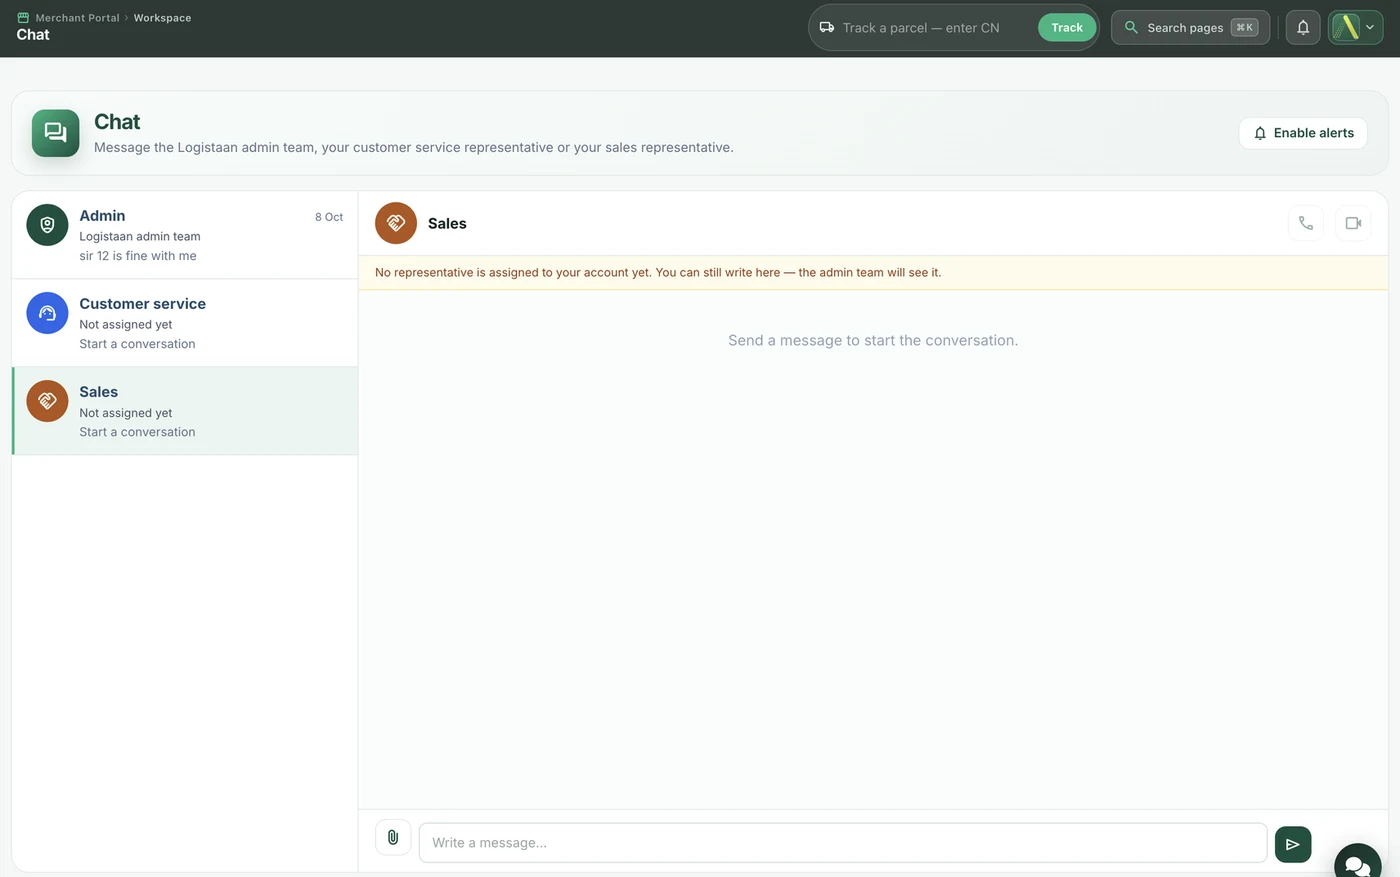This screenshot has width=1400, height=877.
Task: Start a voice call with Sales
Action: pyautogui.click(x=1305, y=223)
